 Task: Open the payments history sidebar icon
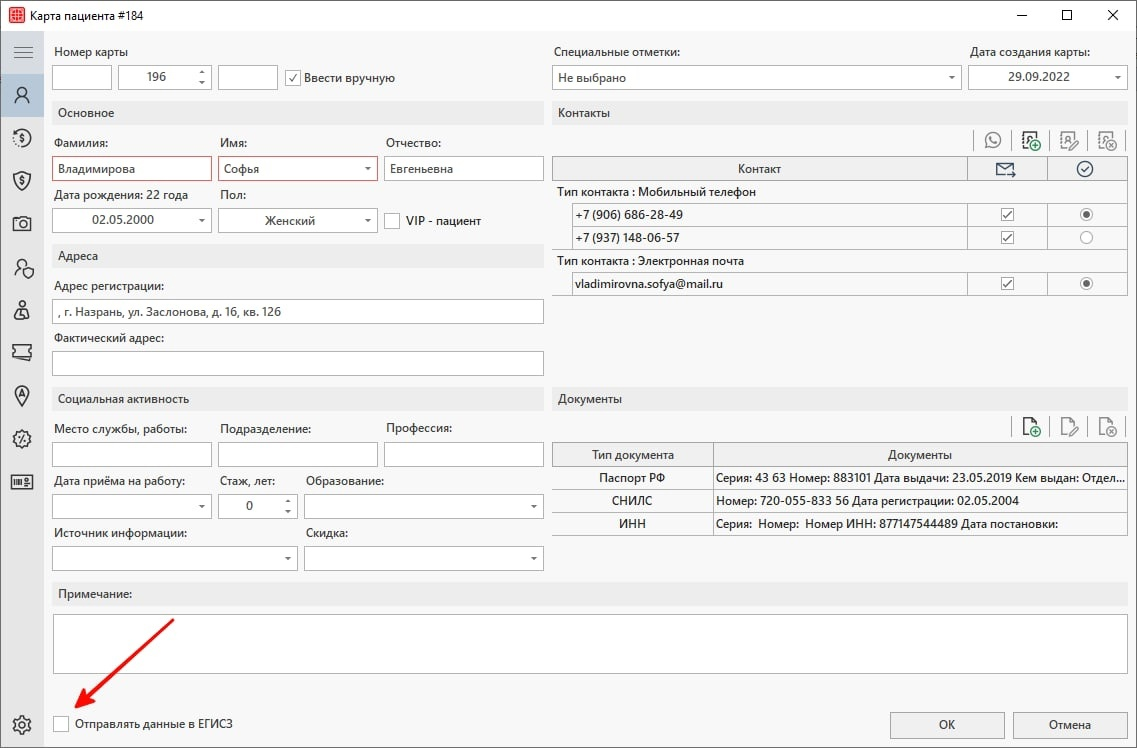coord(22,138)
